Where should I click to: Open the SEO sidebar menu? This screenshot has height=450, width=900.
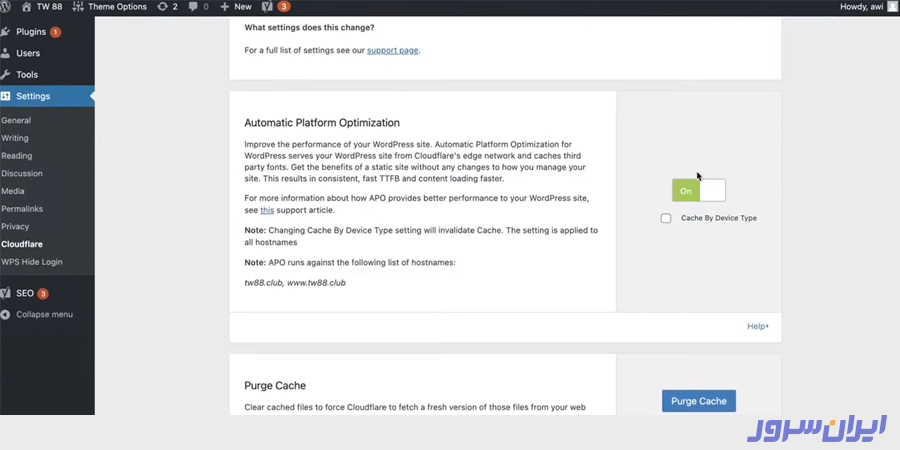coord(25,293)
